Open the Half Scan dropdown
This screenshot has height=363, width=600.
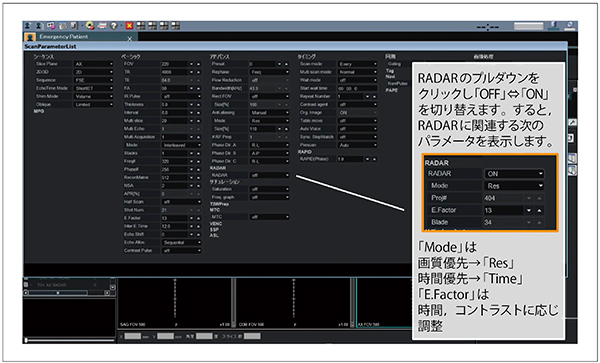pos(181,202)
